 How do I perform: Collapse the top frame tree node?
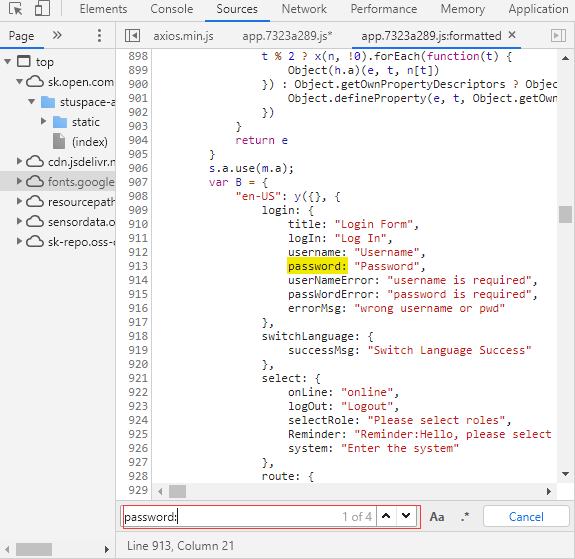[x=7, y=62]
